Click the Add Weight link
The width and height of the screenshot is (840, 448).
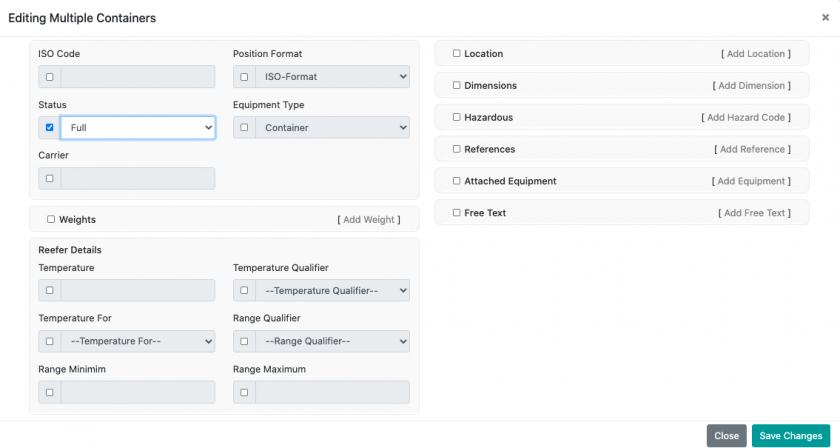pyautogui.click(x=369, y=220)
